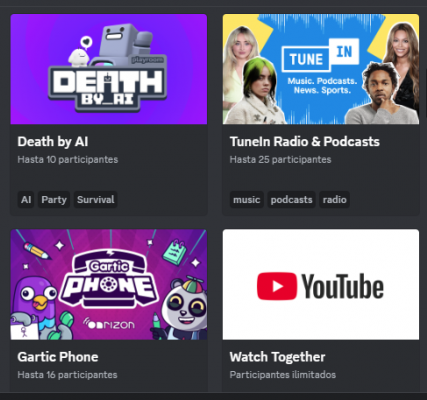Screen dimensions: 427x400
Task: Open the Watch Together title
Action: (x=277, y=357)
